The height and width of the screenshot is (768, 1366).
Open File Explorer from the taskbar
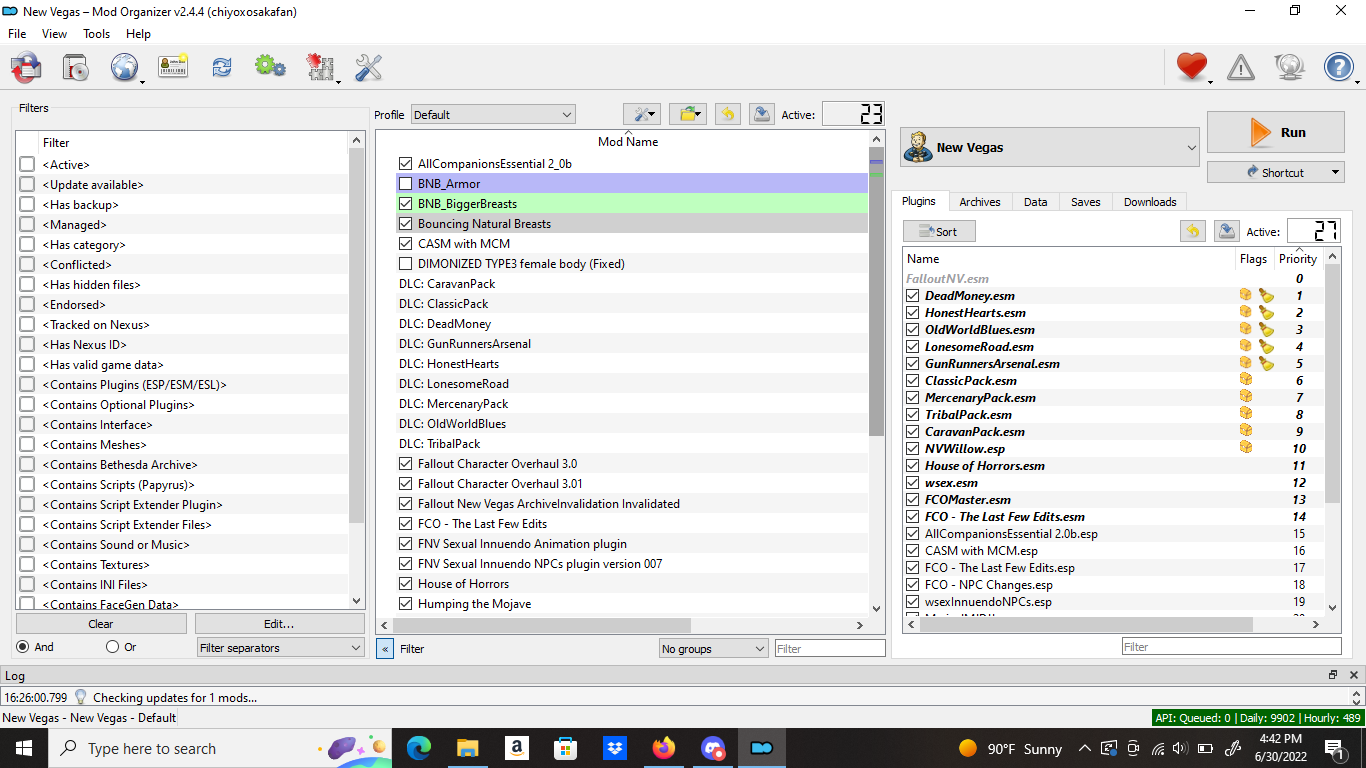(468, 748)
